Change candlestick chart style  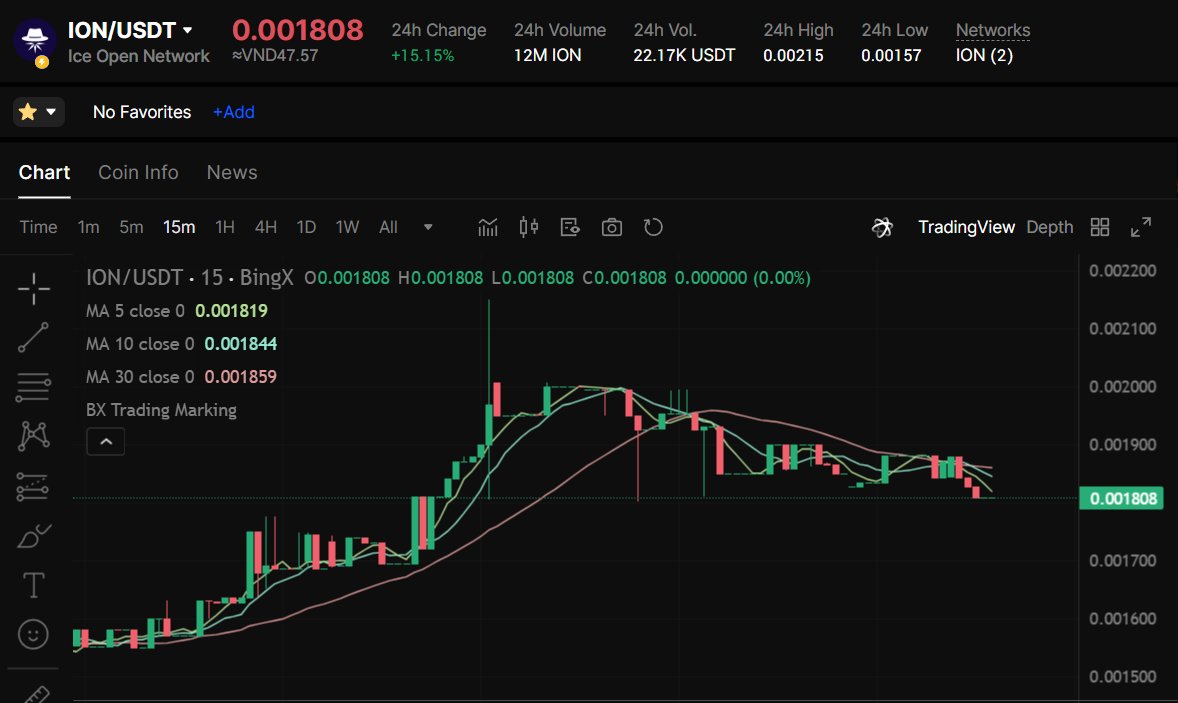coord(529,227)
